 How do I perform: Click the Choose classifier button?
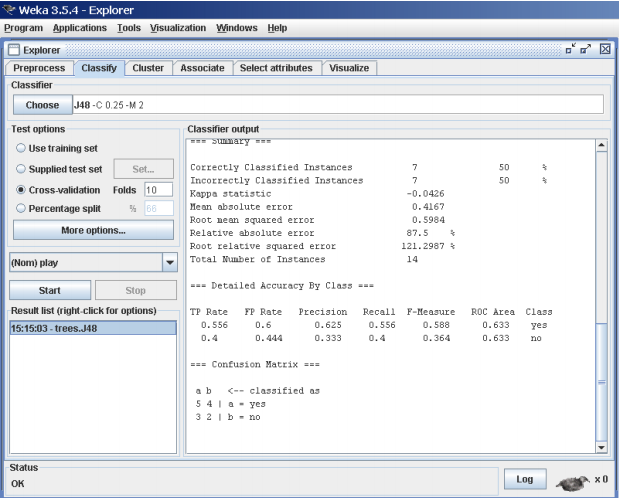[42, 105]
